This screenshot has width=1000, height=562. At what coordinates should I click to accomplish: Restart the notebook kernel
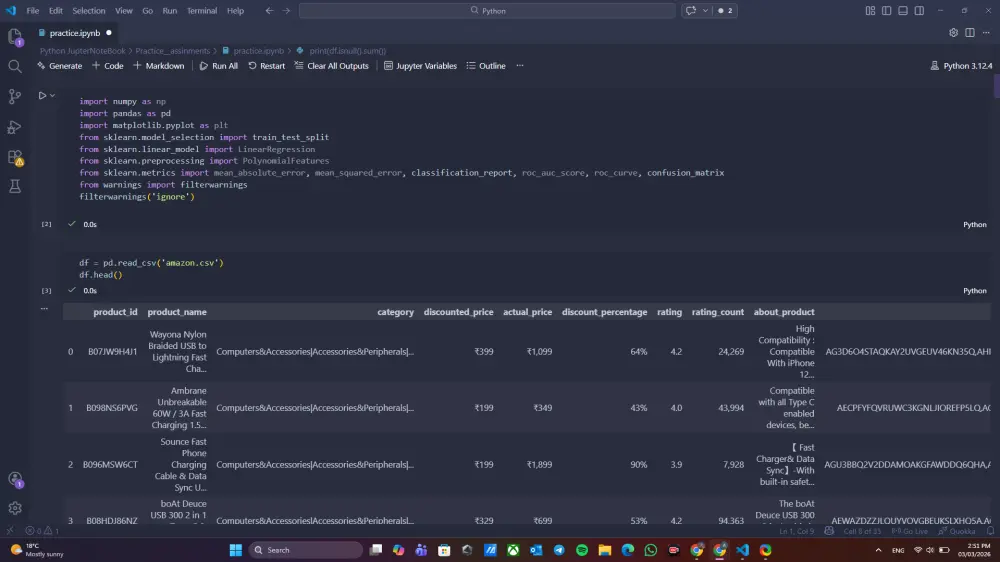click(267, 66)
